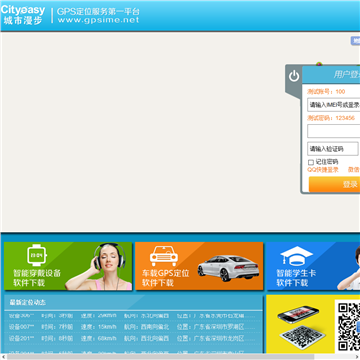Click the white car photo on the orange banner
The height and width of the screenshot is (360, 360).
pyautogui.click(x=228, y=268)
